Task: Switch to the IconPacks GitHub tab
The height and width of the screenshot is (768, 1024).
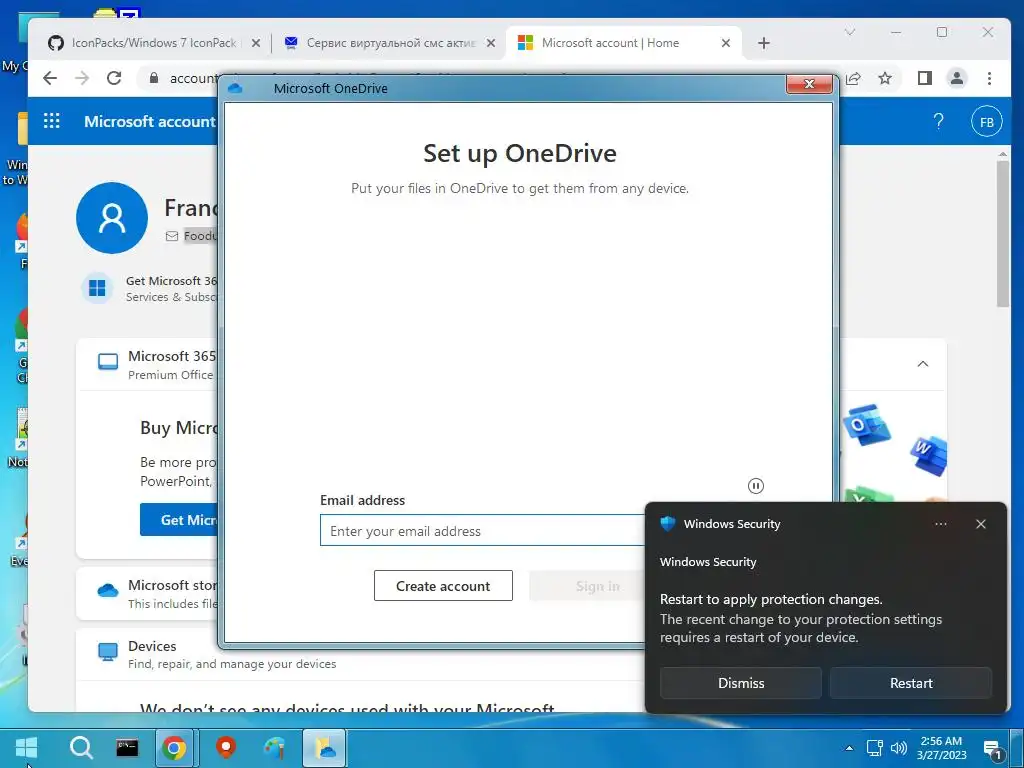Action: pos(153,43)
